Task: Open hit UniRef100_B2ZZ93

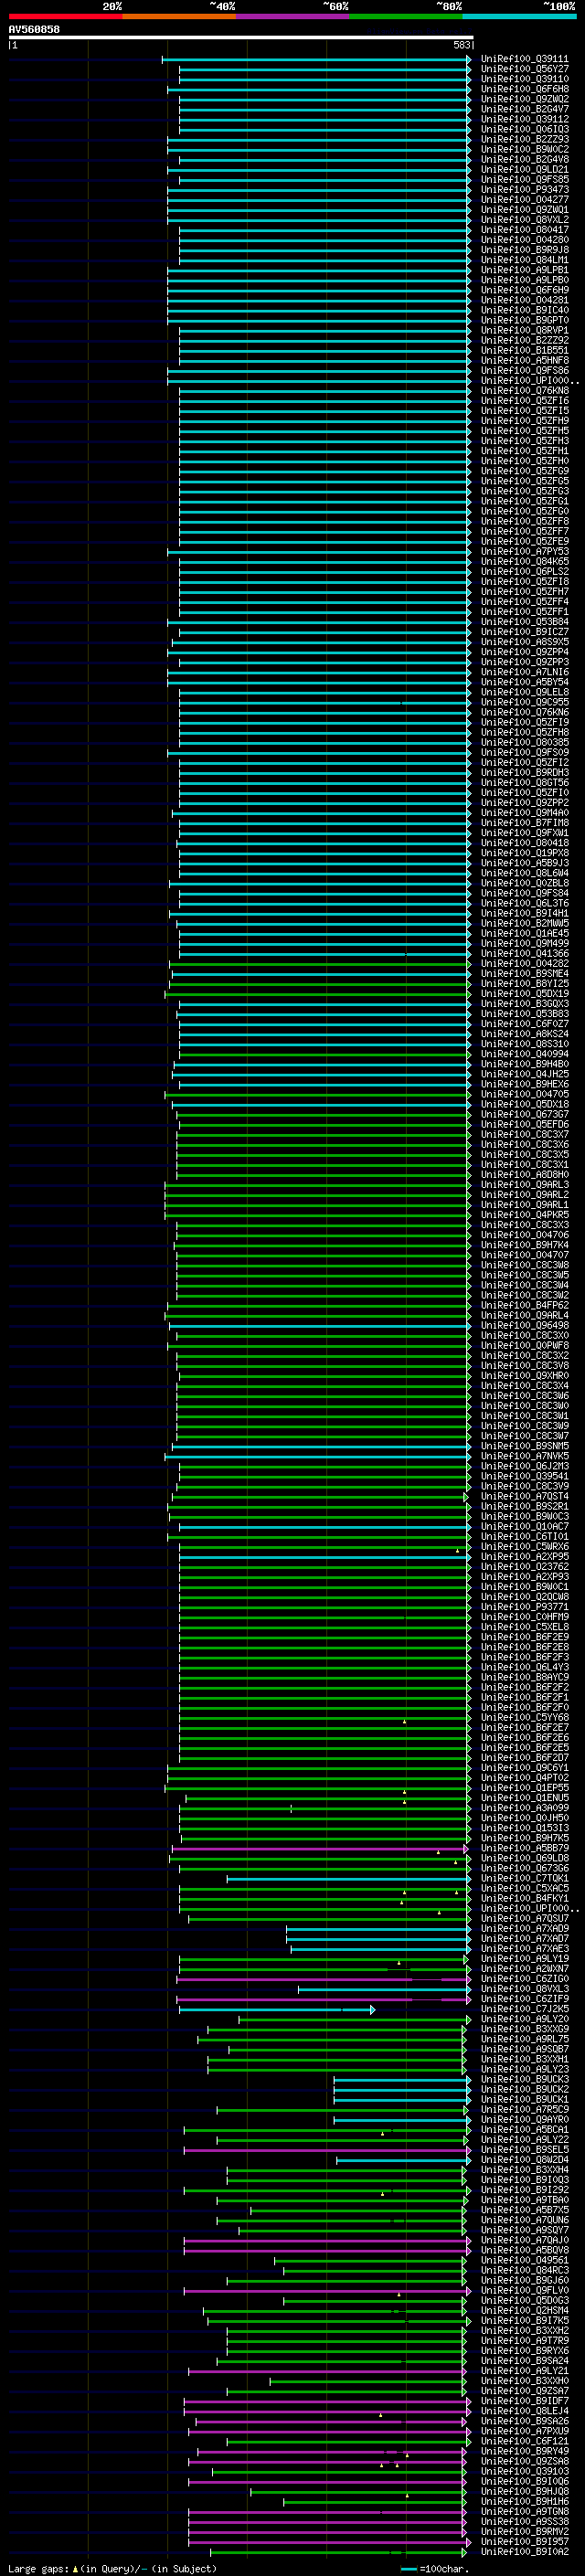Action: click(524, 139)
